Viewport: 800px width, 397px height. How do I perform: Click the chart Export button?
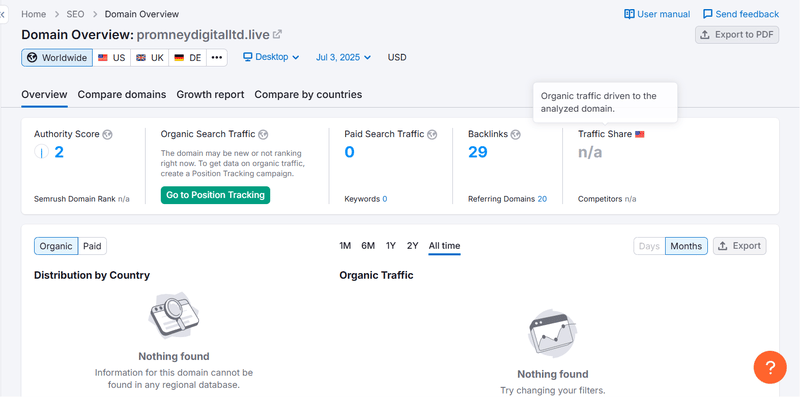pyautogui.click(x=739, y=246)
